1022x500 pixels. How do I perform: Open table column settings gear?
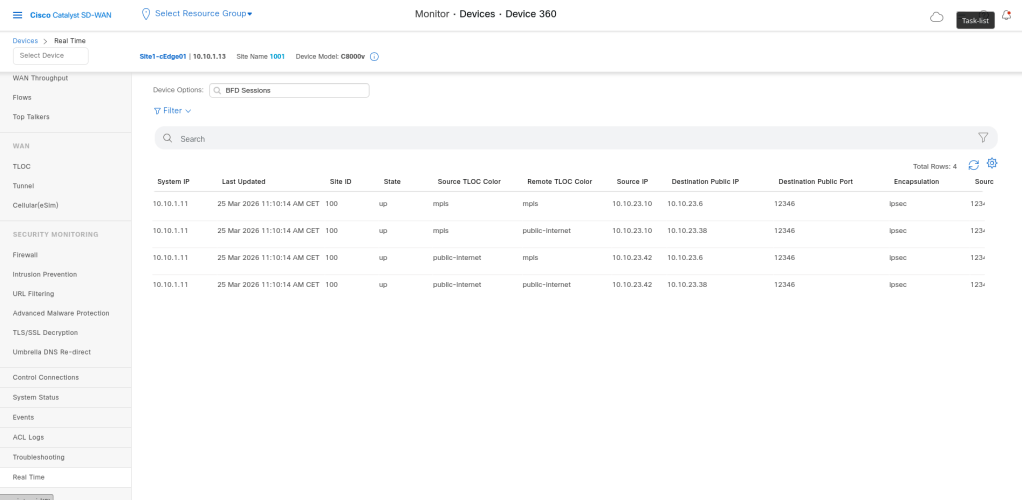tap(992, 164)
